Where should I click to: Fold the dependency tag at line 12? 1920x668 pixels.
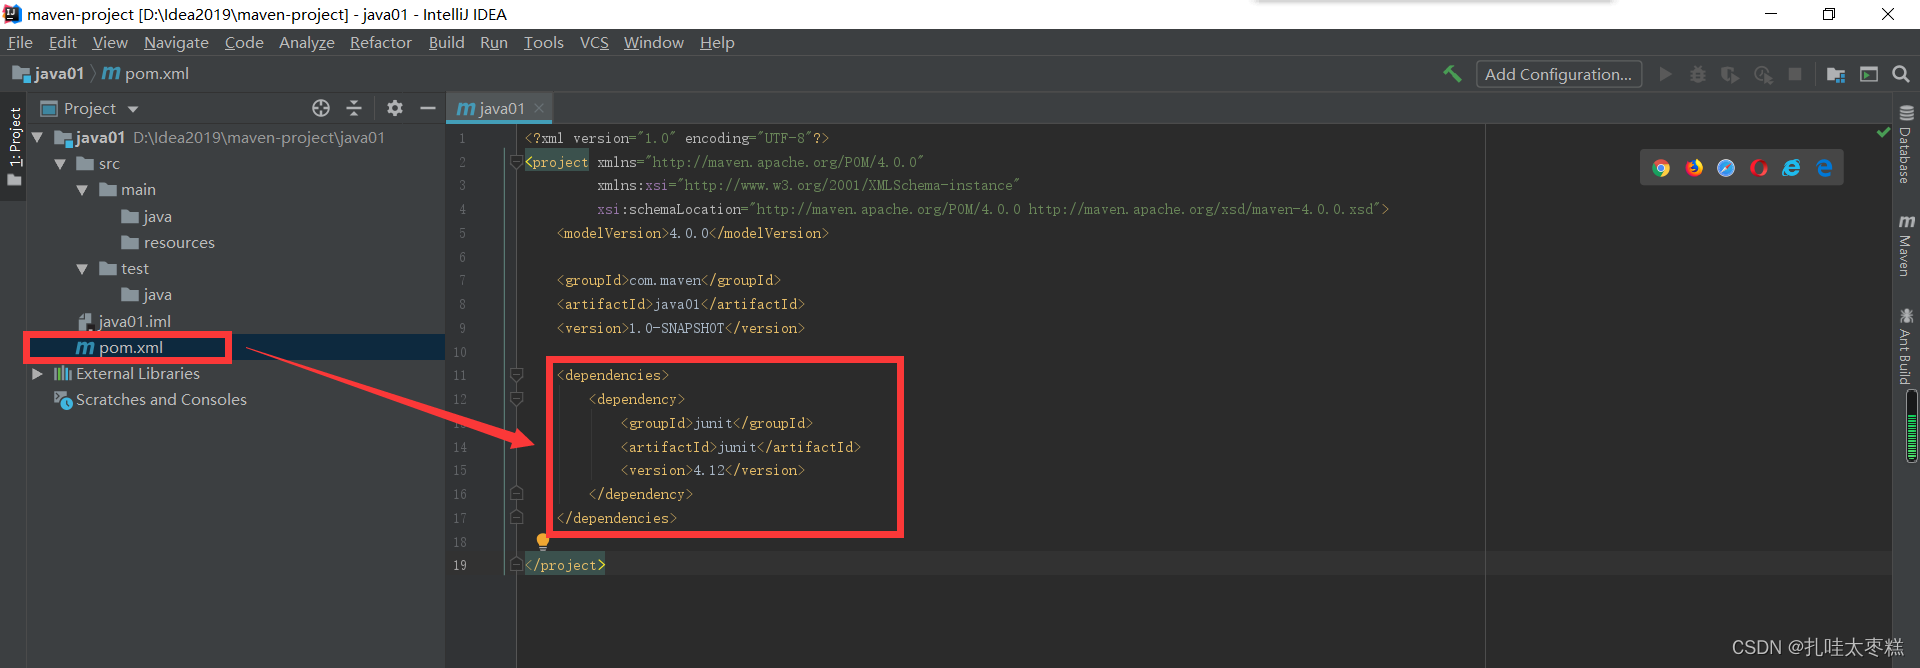coord(517,399)
